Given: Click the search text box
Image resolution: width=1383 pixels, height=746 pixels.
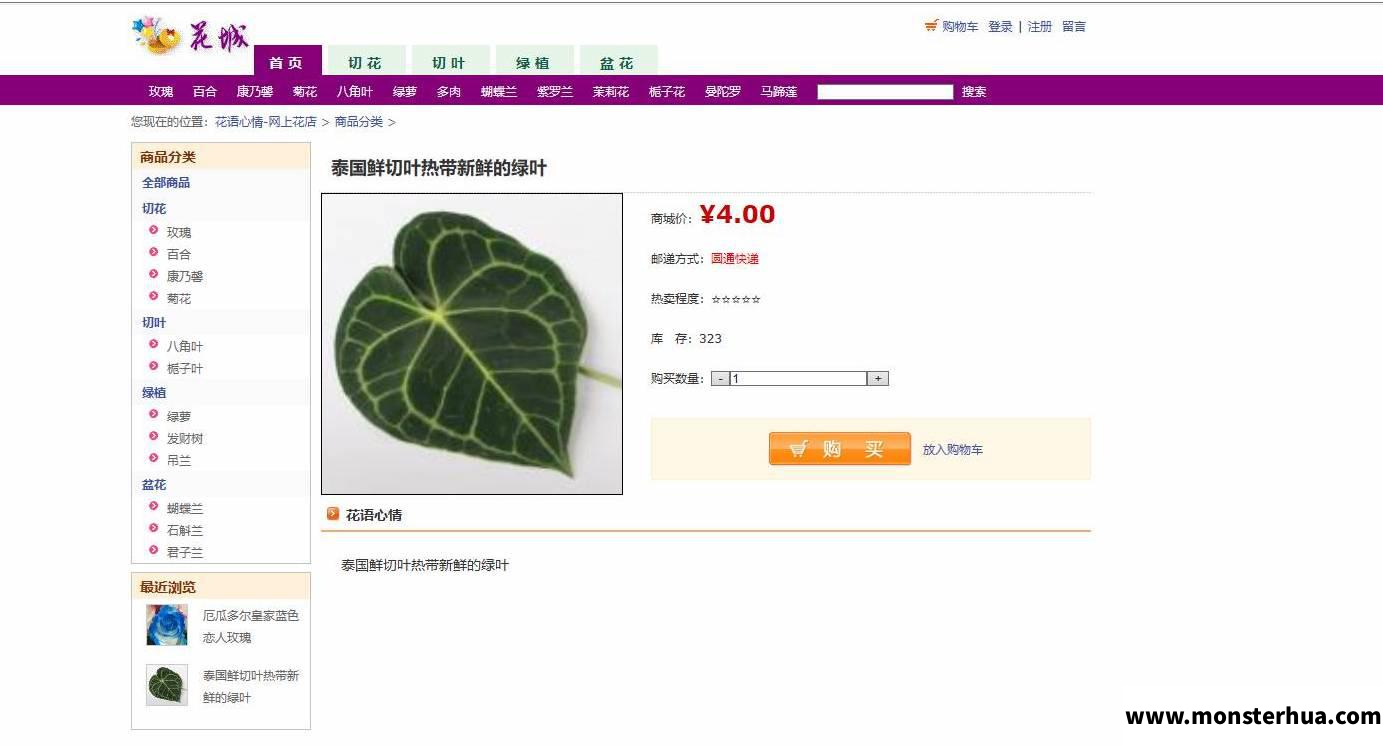Looking at the screenshot, I should coord(885,92).
